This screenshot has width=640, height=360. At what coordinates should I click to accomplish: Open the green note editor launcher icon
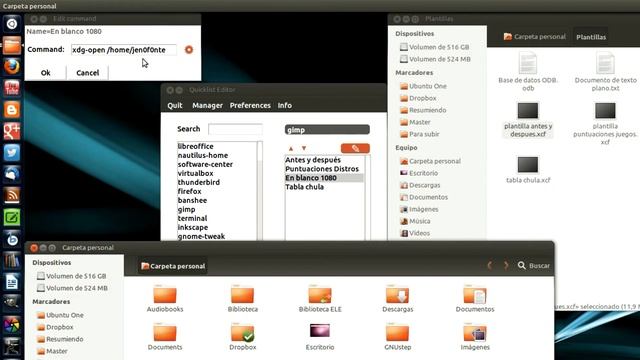click(x=12, y=218)
